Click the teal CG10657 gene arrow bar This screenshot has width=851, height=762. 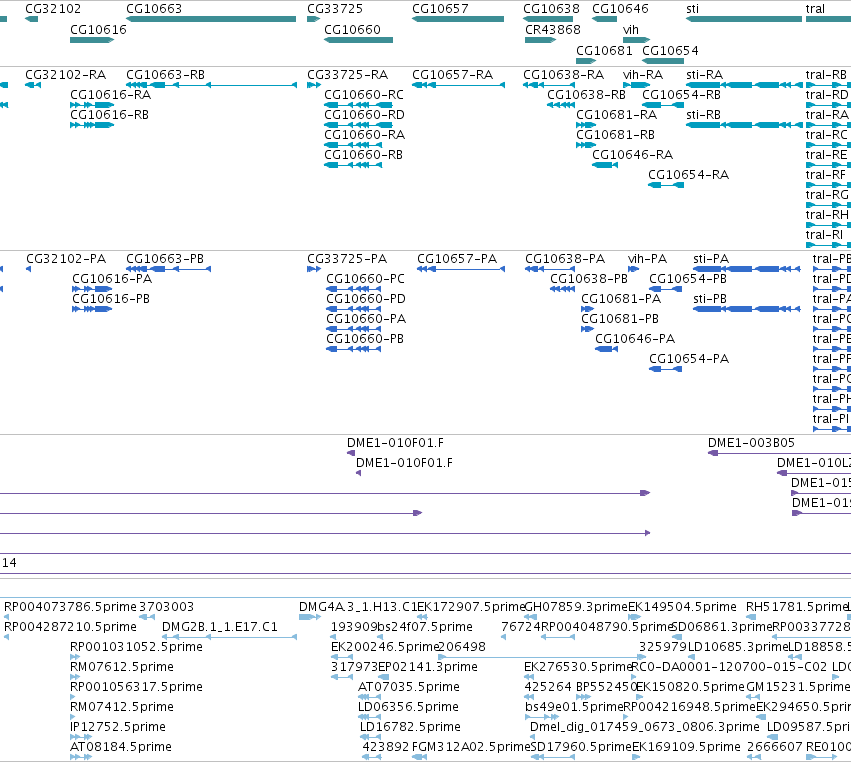[458, 19]
